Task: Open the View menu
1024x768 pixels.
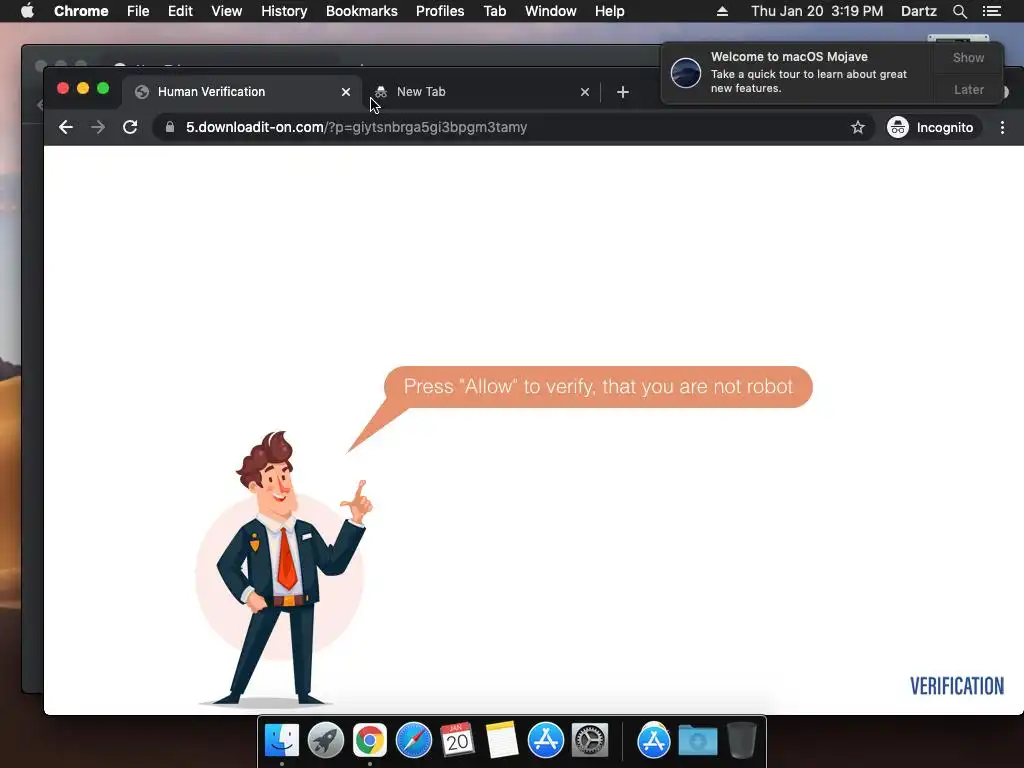Action: pos(227,11)
